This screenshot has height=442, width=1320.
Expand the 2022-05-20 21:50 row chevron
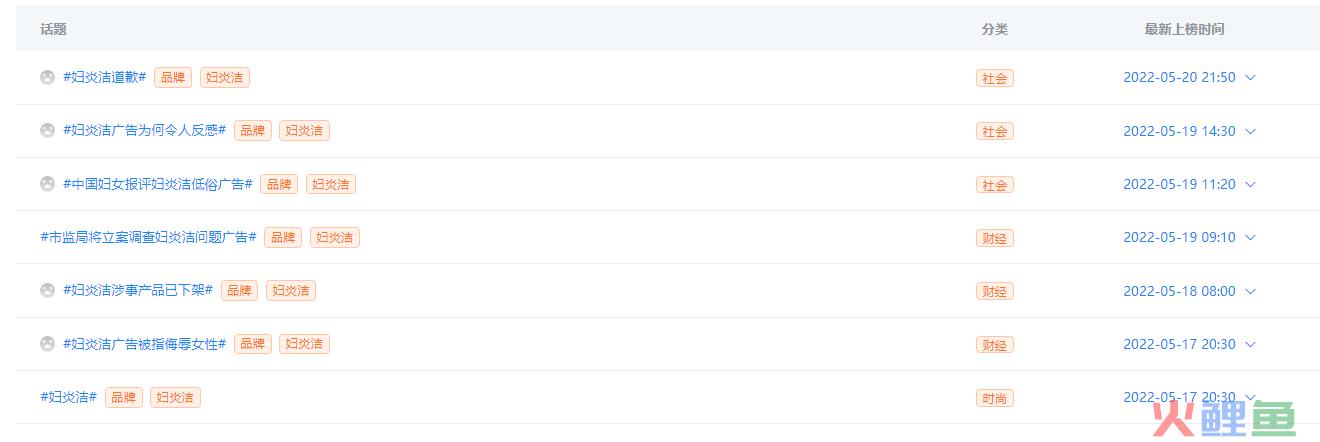(x=1250, y=78)
